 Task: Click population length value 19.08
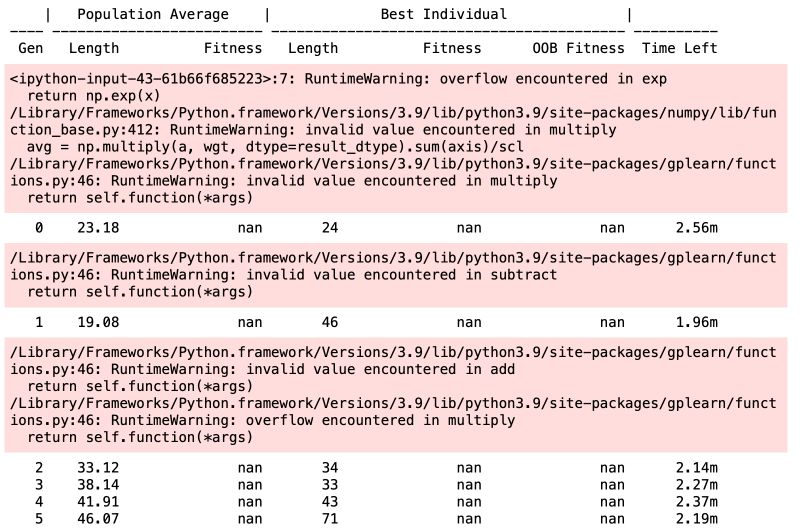tap(98, 322)
